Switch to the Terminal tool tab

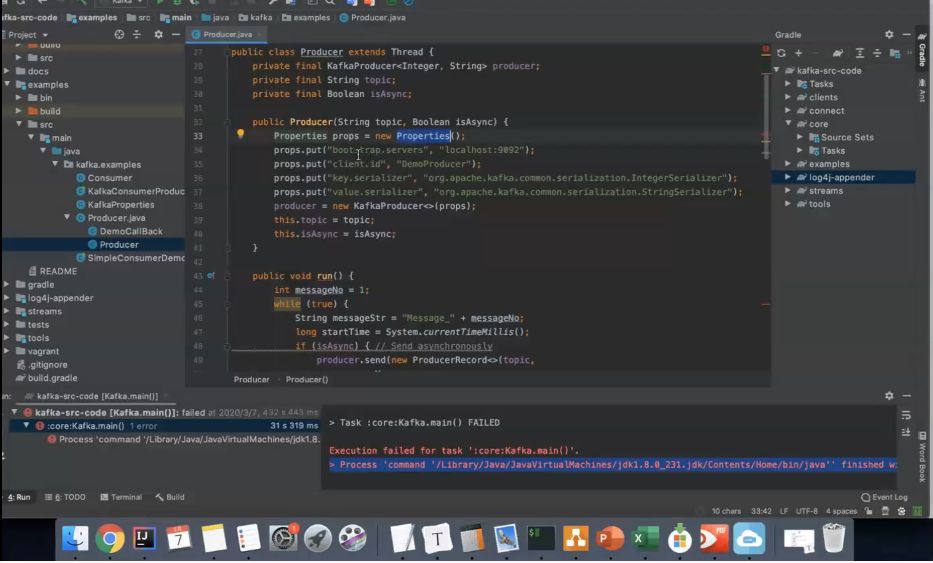pos(119,497)
